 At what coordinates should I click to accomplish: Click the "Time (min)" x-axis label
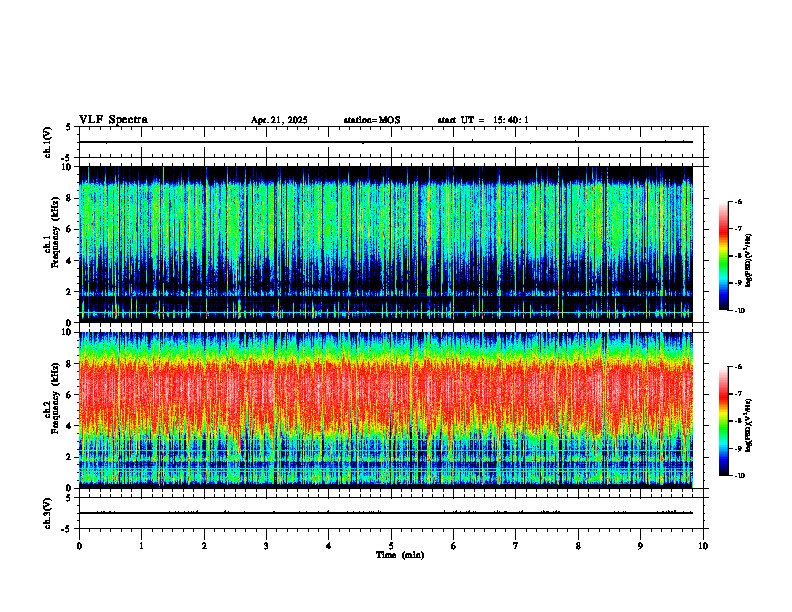coord(400,555)
